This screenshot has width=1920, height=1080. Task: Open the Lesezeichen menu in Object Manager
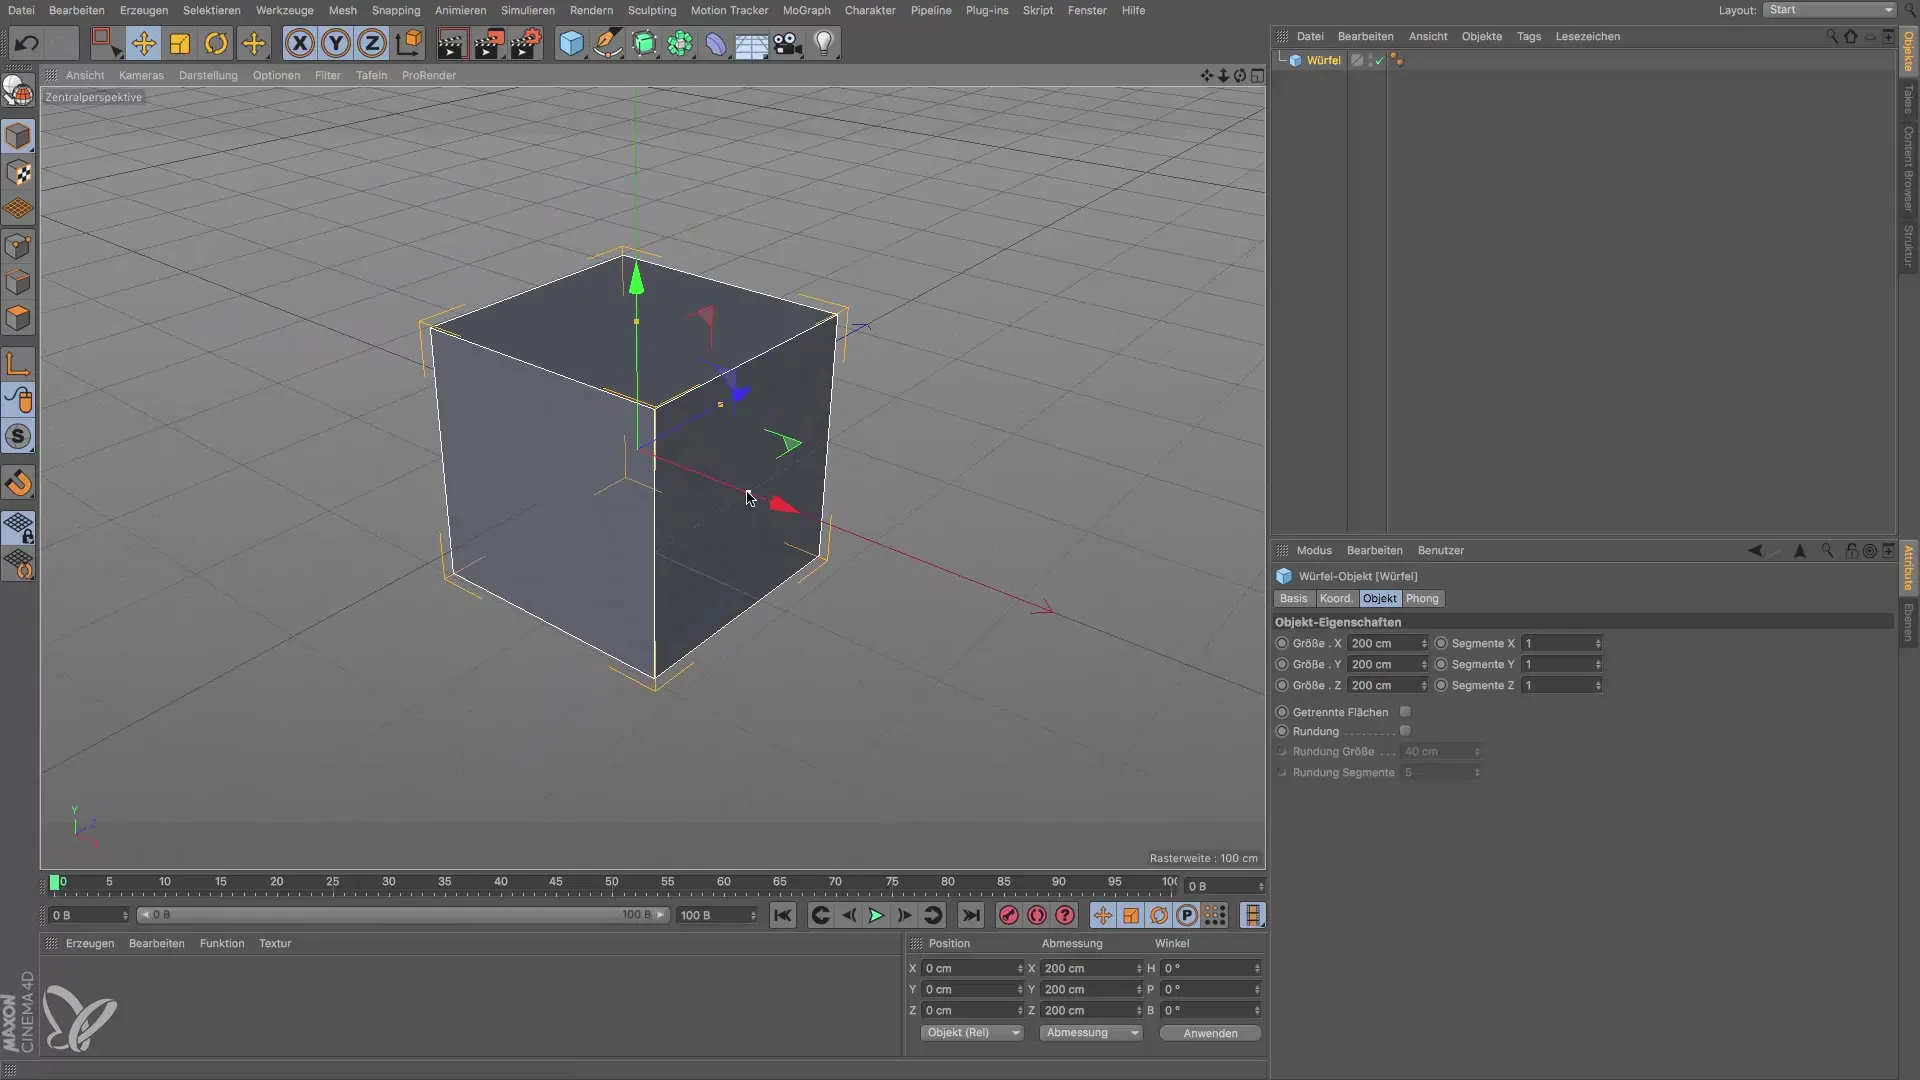pos(1587,36)
